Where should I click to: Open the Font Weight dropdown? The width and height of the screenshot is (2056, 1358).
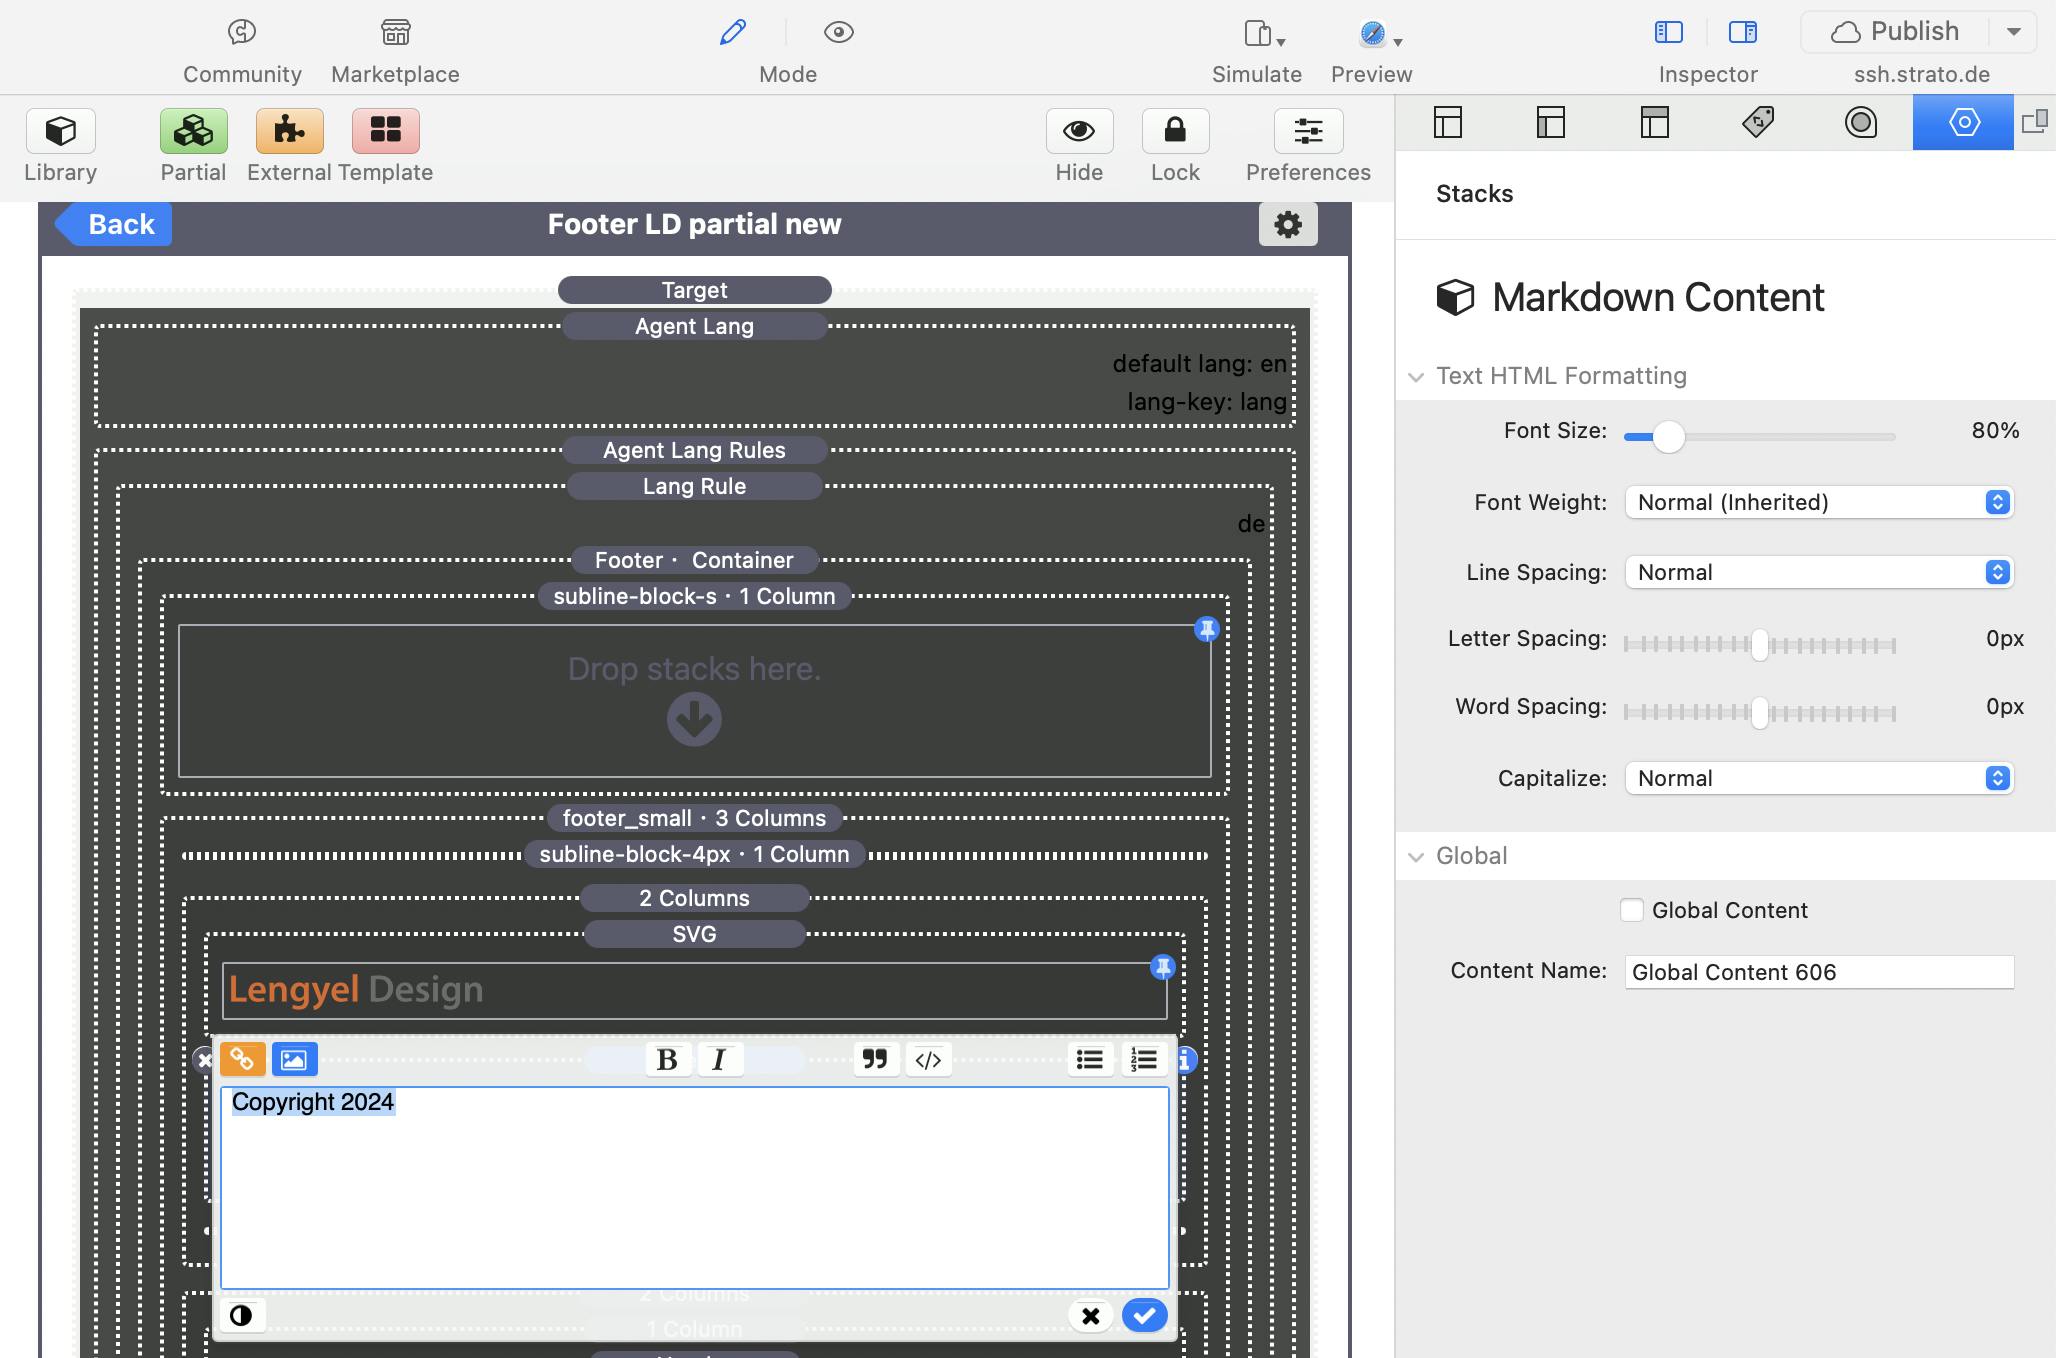[x=1818, y=502]
